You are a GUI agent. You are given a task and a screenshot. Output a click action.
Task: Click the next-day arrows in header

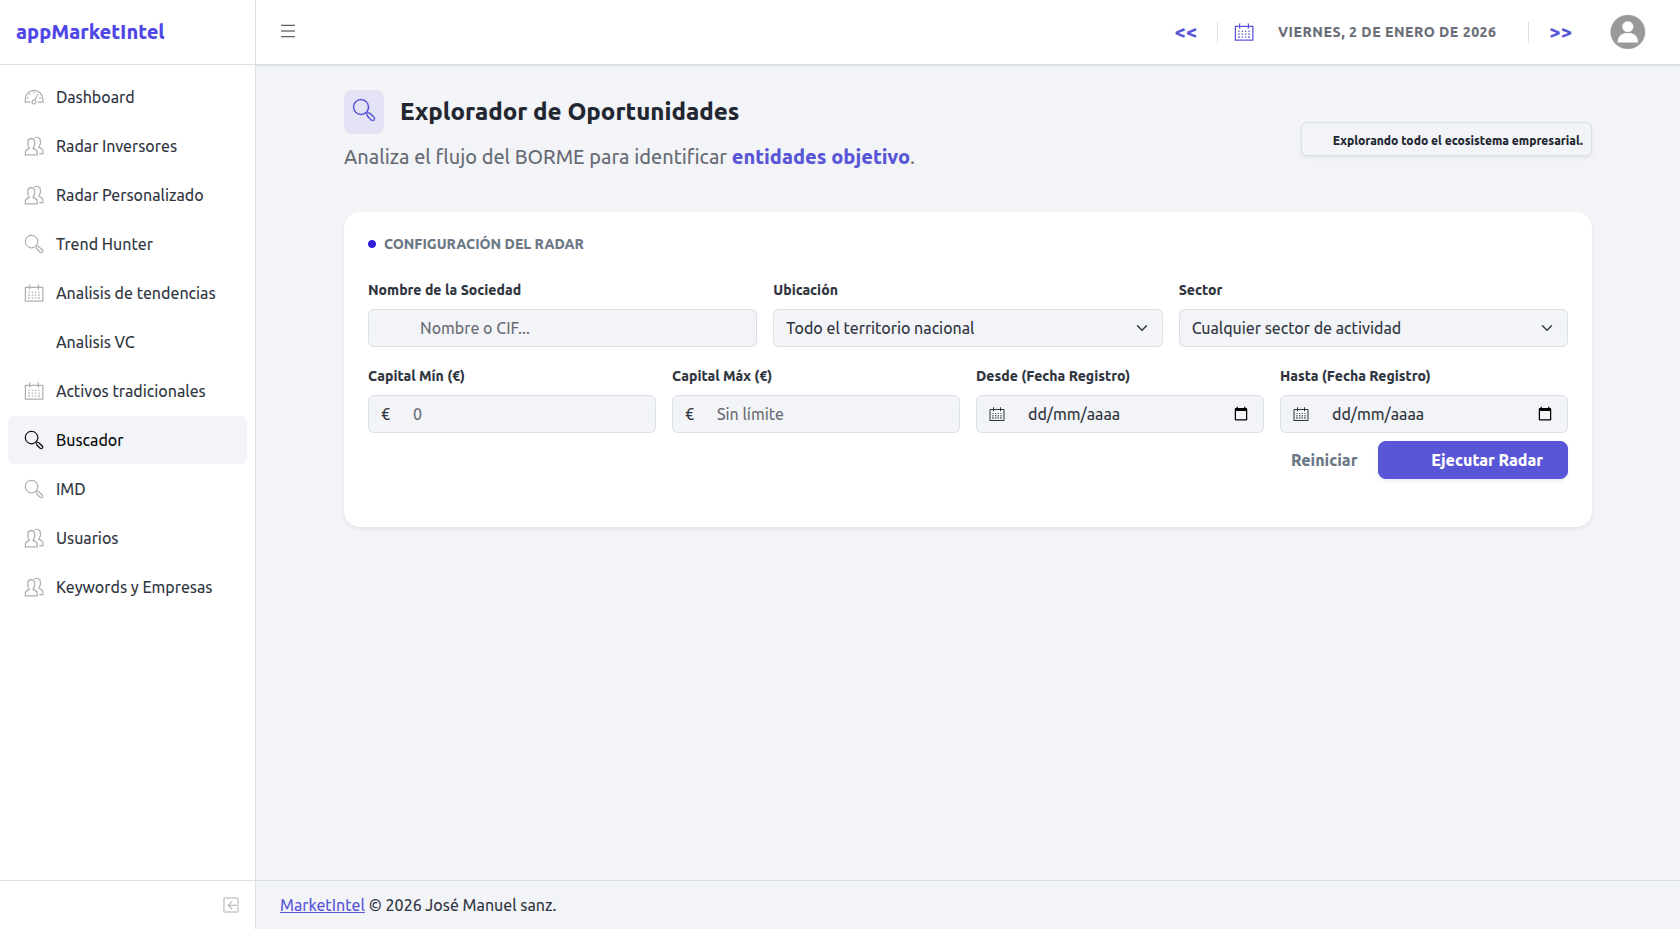(1559, 31)
